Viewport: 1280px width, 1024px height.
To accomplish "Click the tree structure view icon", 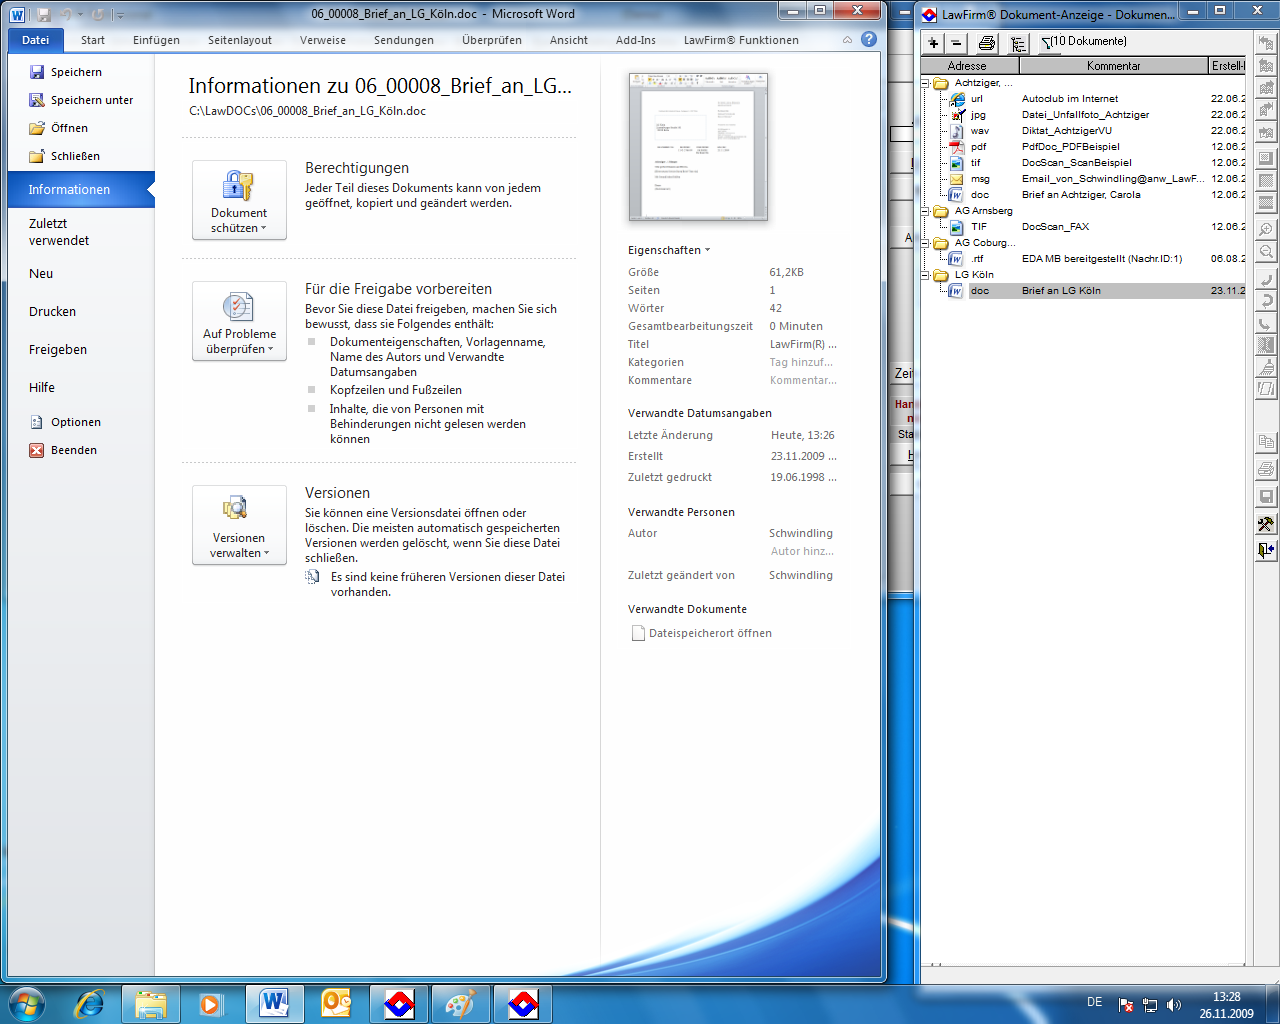I will (x=1017, y=42).
